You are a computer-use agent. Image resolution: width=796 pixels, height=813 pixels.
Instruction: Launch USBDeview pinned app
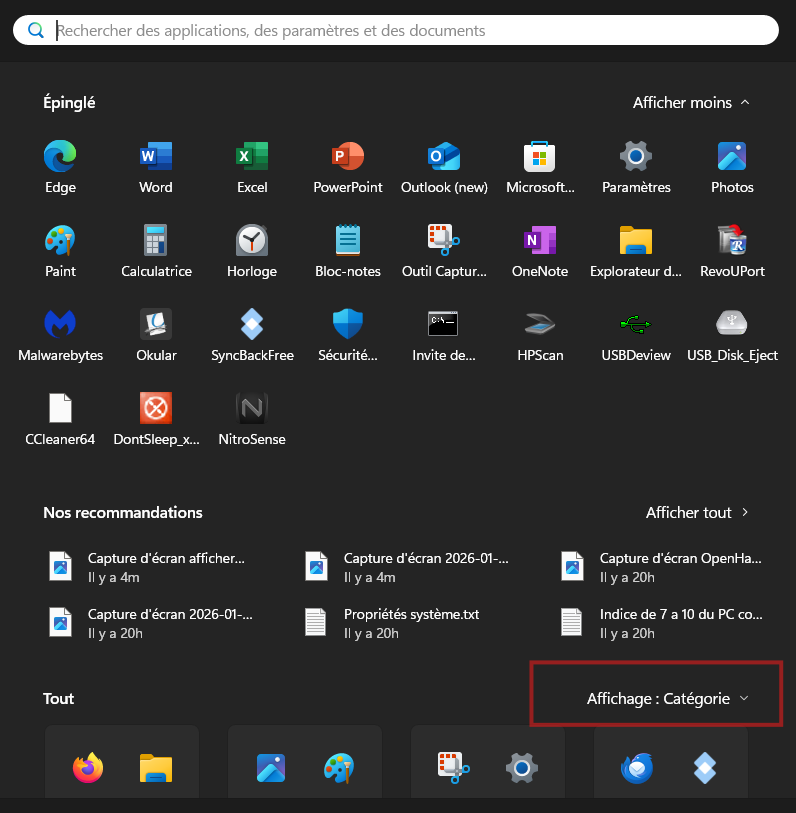point(636,335)
